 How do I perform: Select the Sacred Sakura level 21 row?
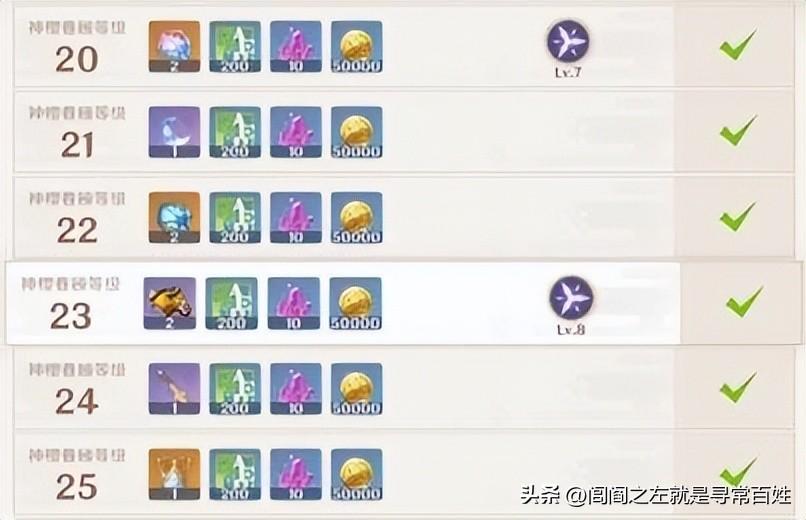[x=404, y=132]
